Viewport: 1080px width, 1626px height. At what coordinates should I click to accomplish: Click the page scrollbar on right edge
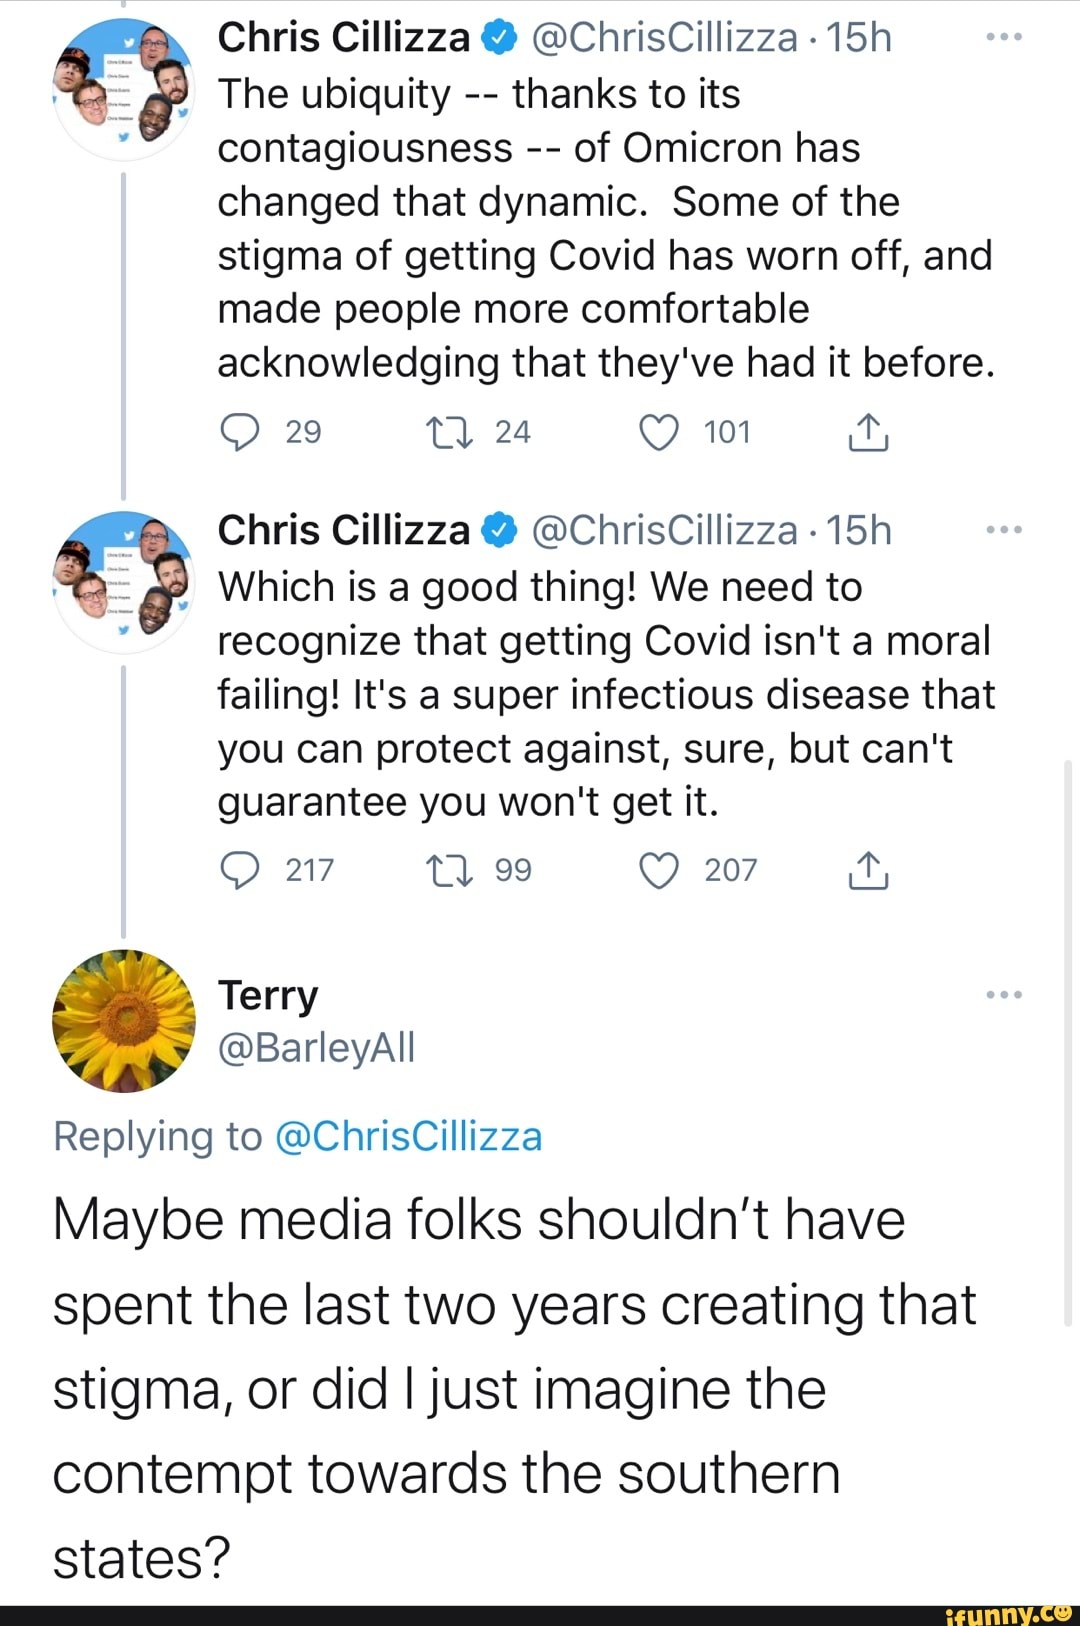1068,1040
